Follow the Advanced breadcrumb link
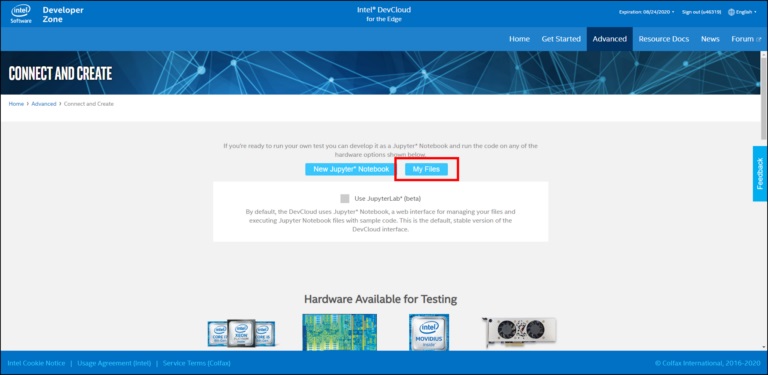 (x=44, y=104)
